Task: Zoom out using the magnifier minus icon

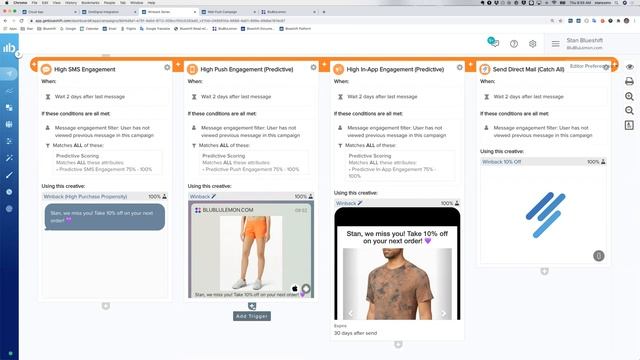Action: (629, 111)
